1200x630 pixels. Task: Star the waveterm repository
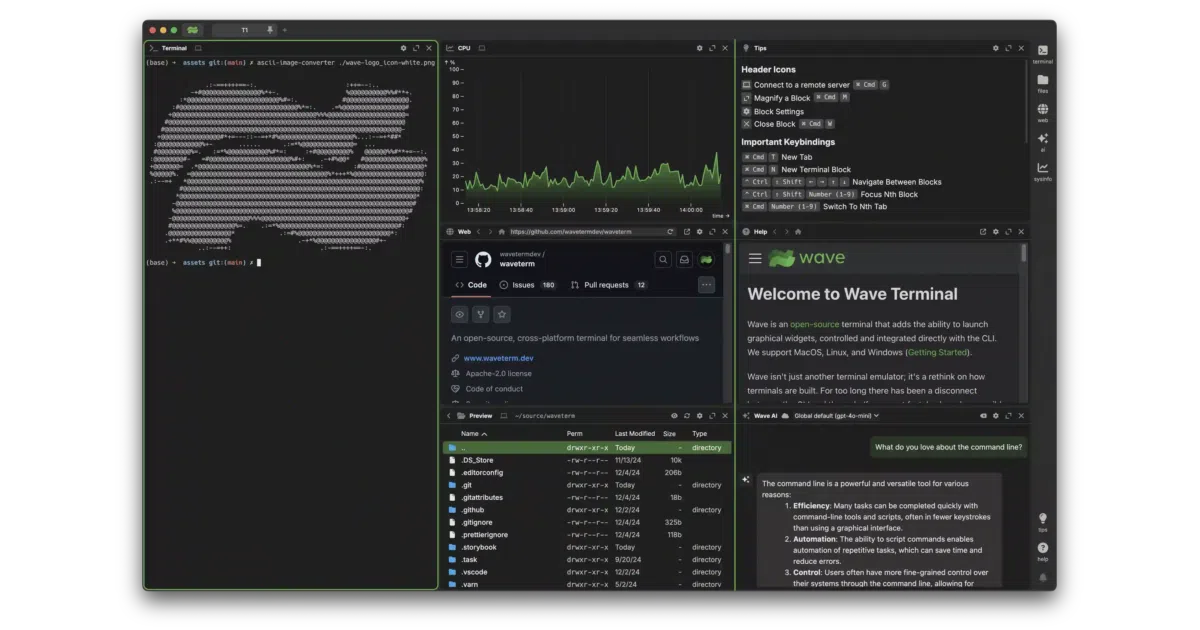click(502, 314)
